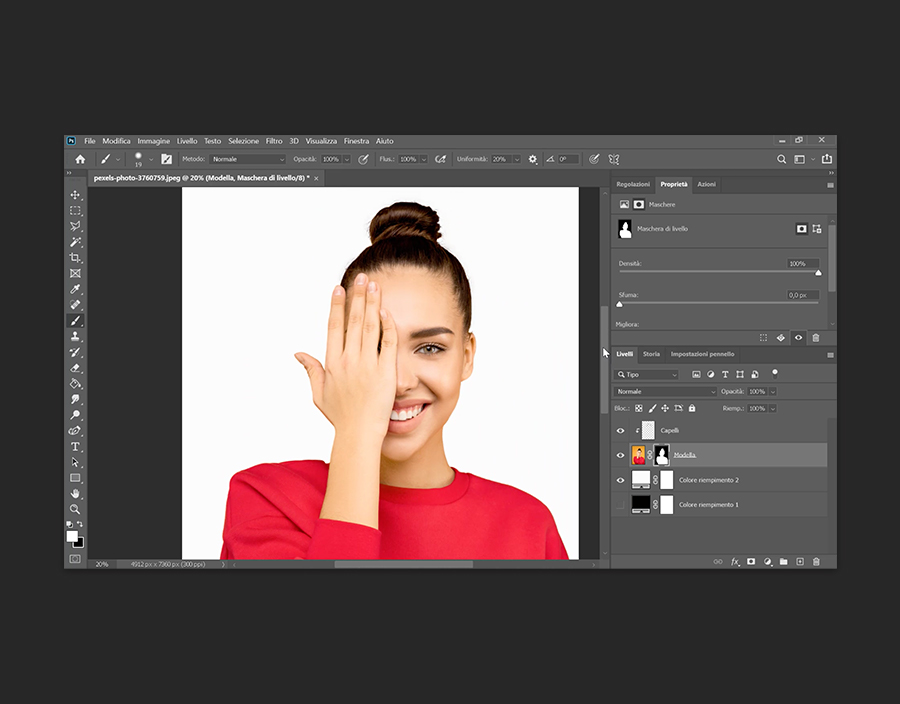Screen dimensions: 900x704
Task: Open brush Opacità dropdown arrow
Action: click(x=347, y=160)
